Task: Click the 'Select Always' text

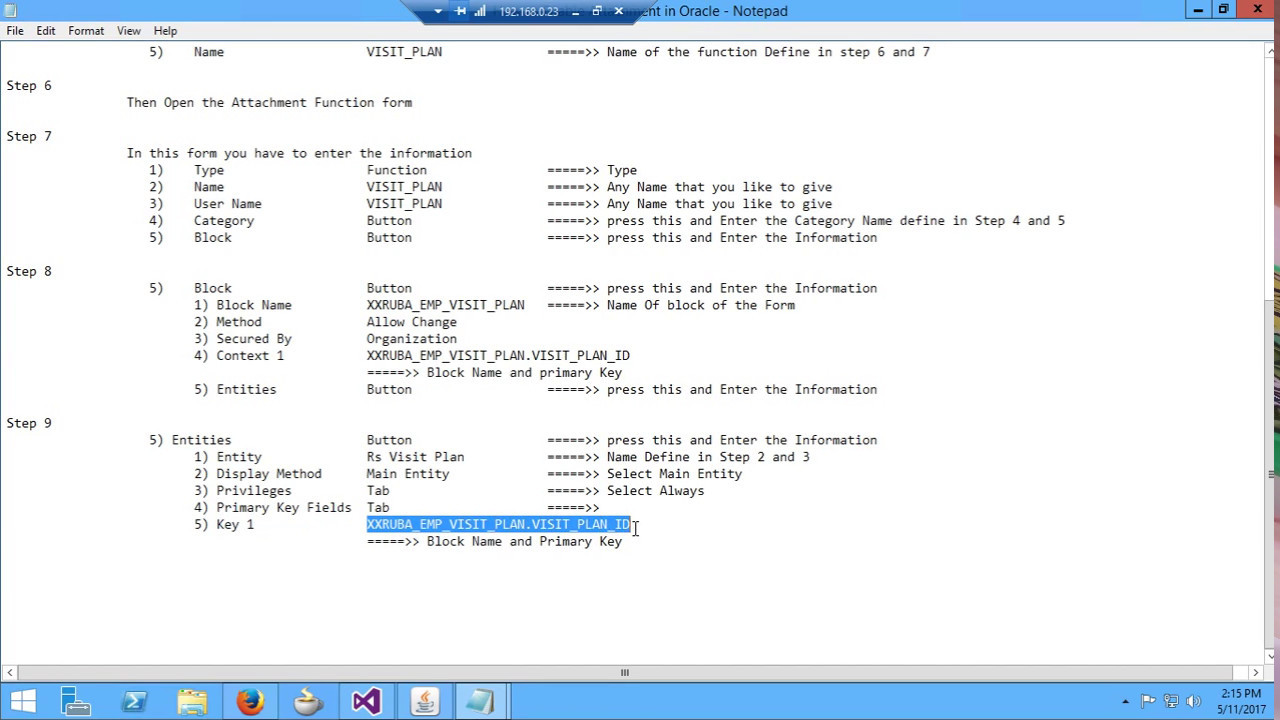Action: point(655,491)
